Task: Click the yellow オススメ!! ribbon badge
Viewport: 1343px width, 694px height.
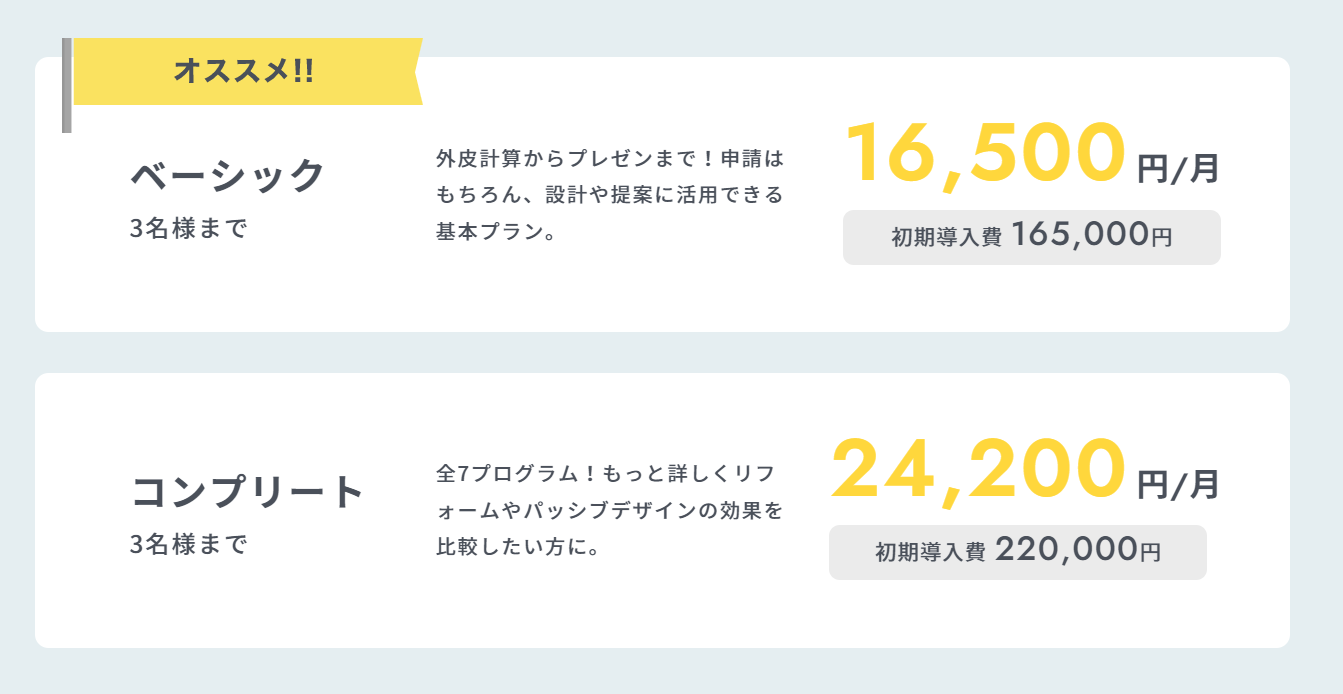Action: pyautogui.click(x=244, y=71)
